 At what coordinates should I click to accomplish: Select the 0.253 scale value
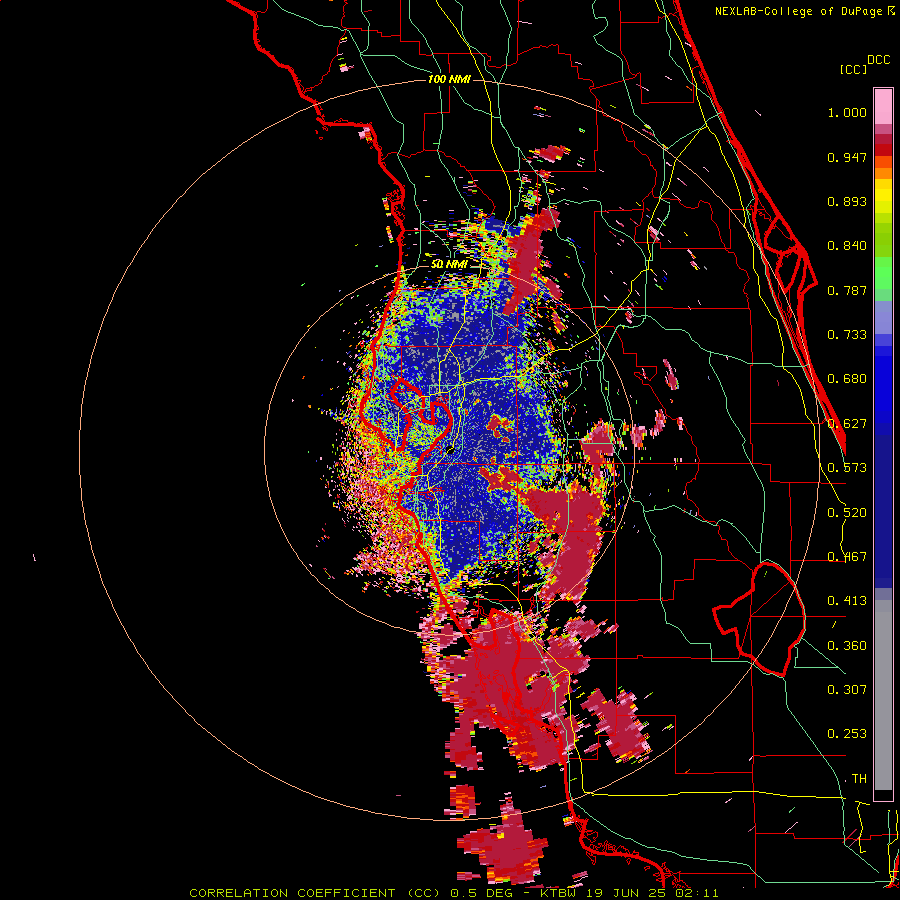847,734
